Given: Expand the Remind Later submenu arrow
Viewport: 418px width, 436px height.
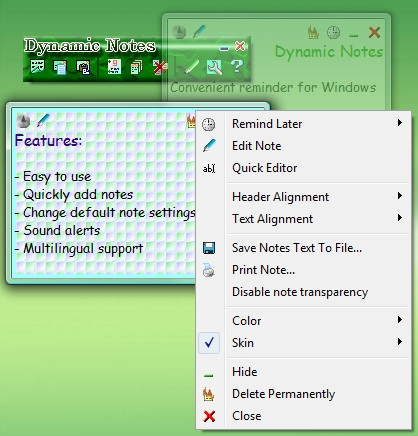Looking at the screenshot, I should click(x=400, y=123).
